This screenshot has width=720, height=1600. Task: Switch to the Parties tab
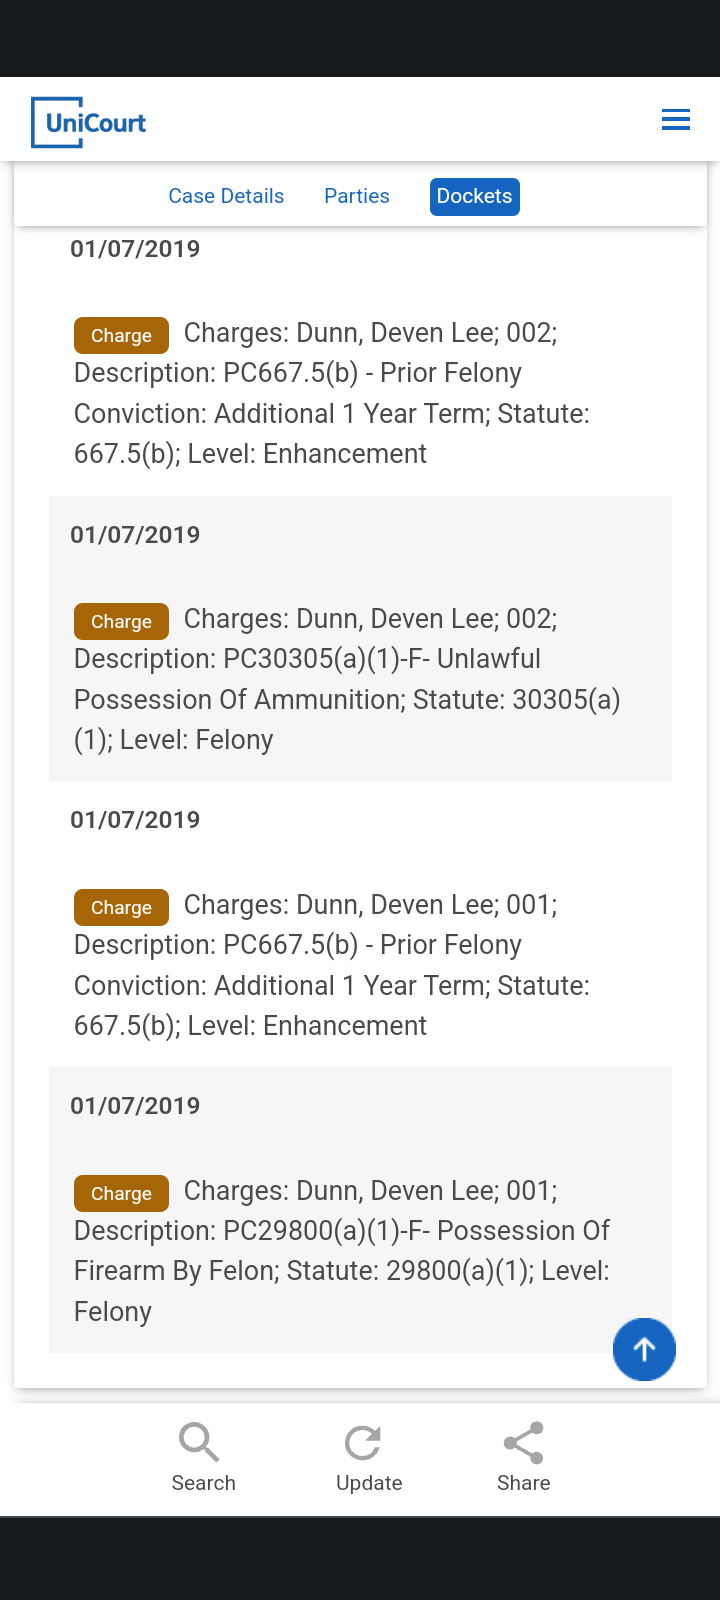[357, 196]
